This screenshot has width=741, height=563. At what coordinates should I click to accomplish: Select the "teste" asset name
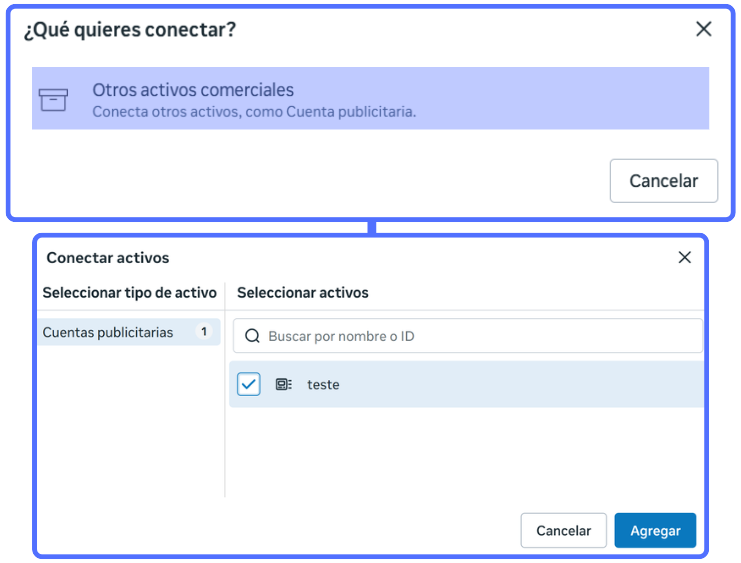(323, 384)
